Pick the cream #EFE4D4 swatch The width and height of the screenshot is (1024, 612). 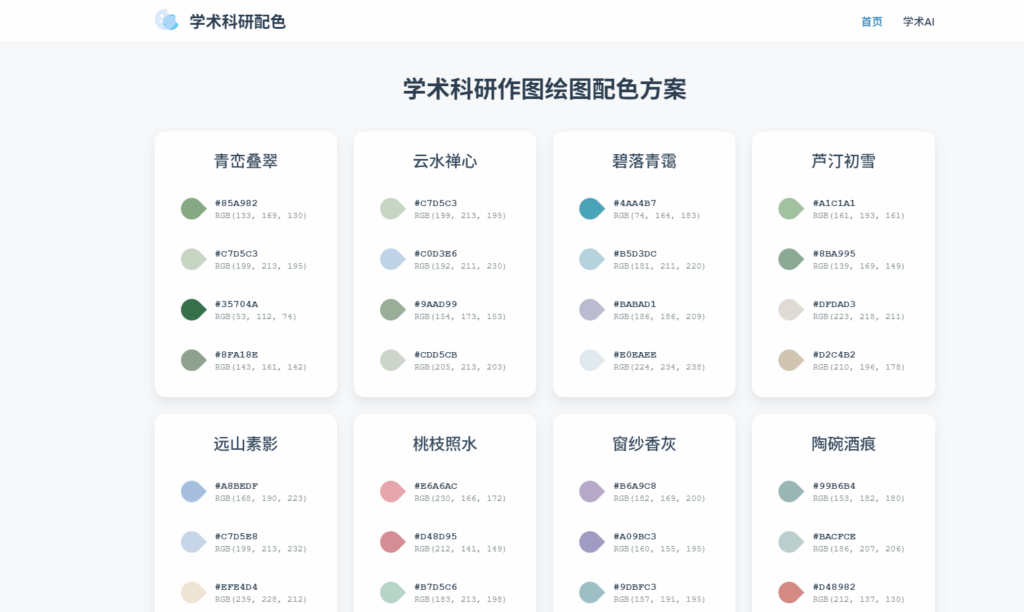tap(193, 592)
